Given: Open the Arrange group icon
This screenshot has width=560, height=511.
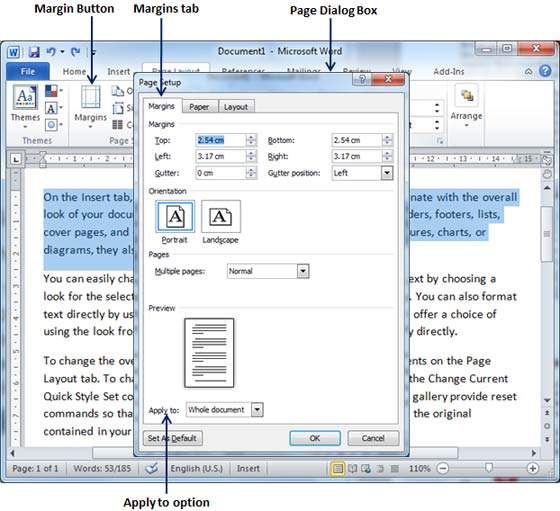Looking at the screenshot, I should (466, 96).
